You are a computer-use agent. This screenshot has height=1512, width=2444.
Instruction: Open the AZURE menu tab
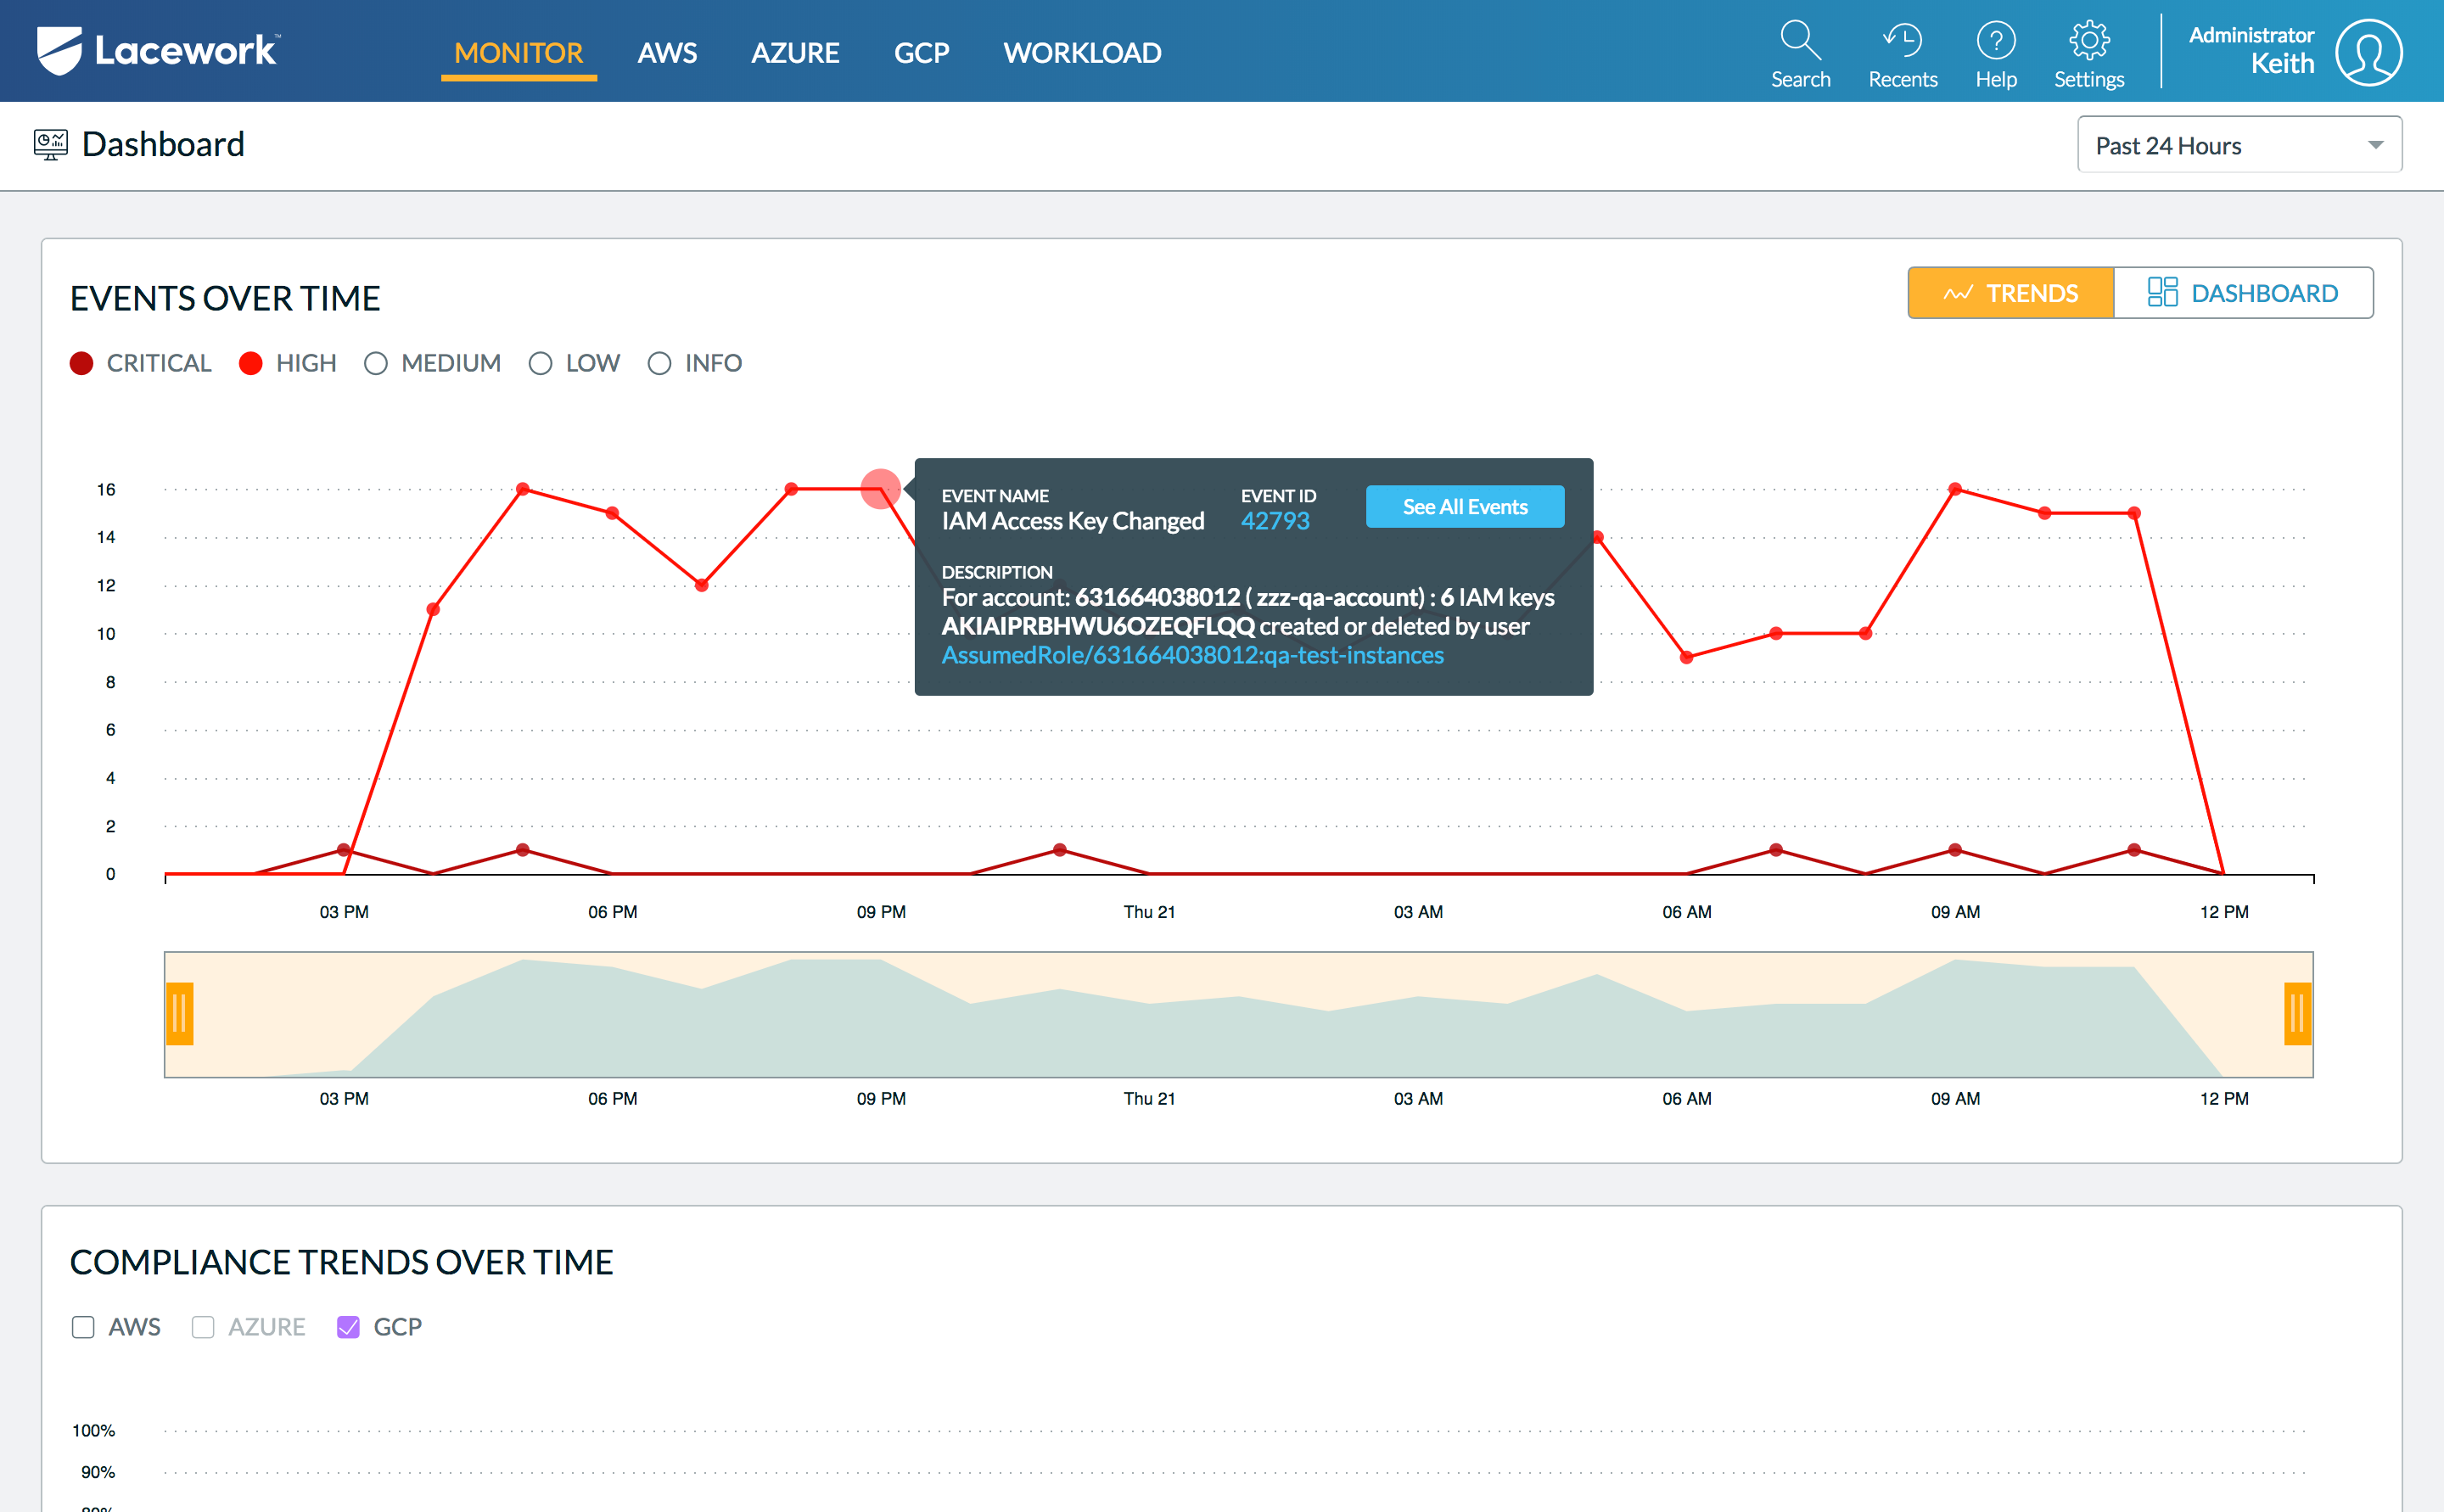click(795, 53)
